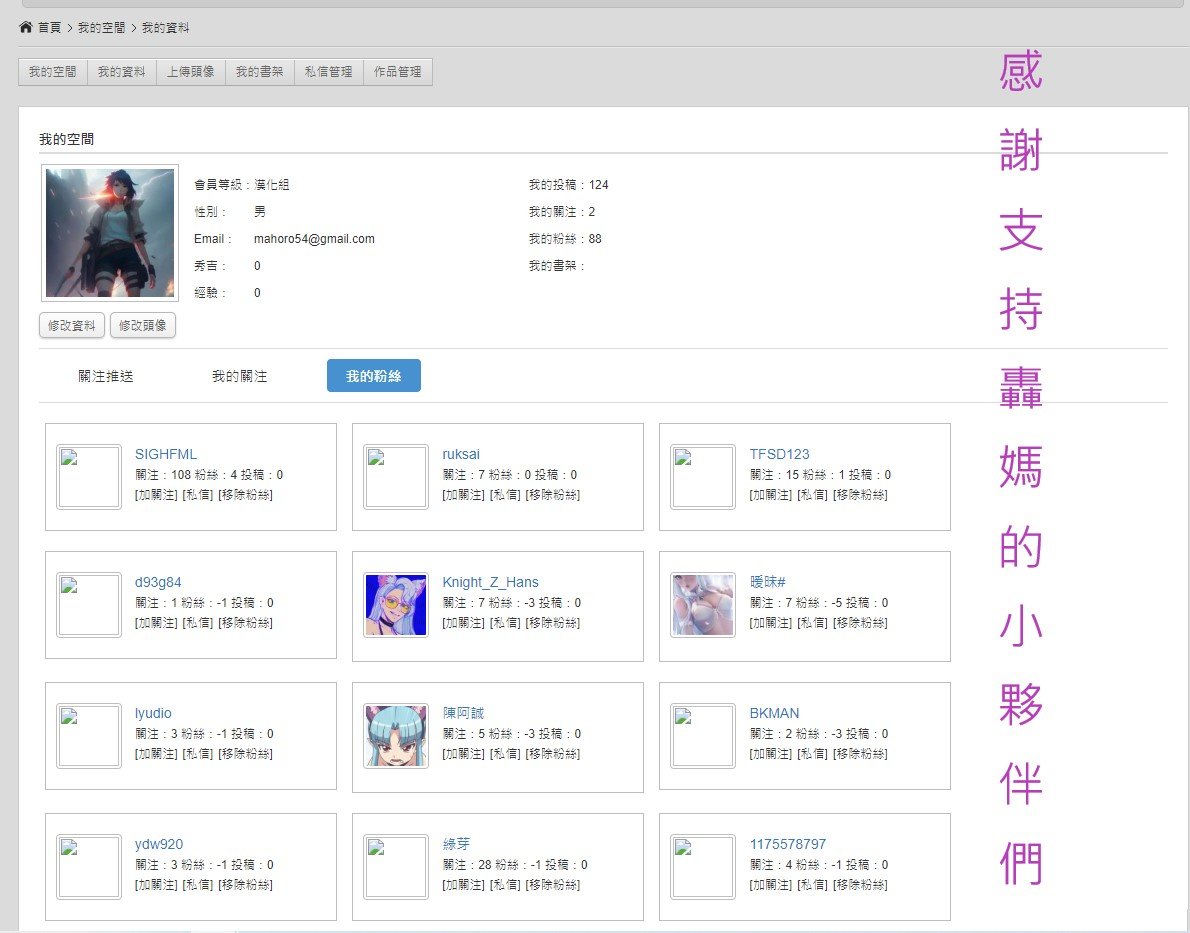Switch to the 我的關注 tab
Image resolution: width=1190 pixels, height=933 pixels.
coord(240,376)
